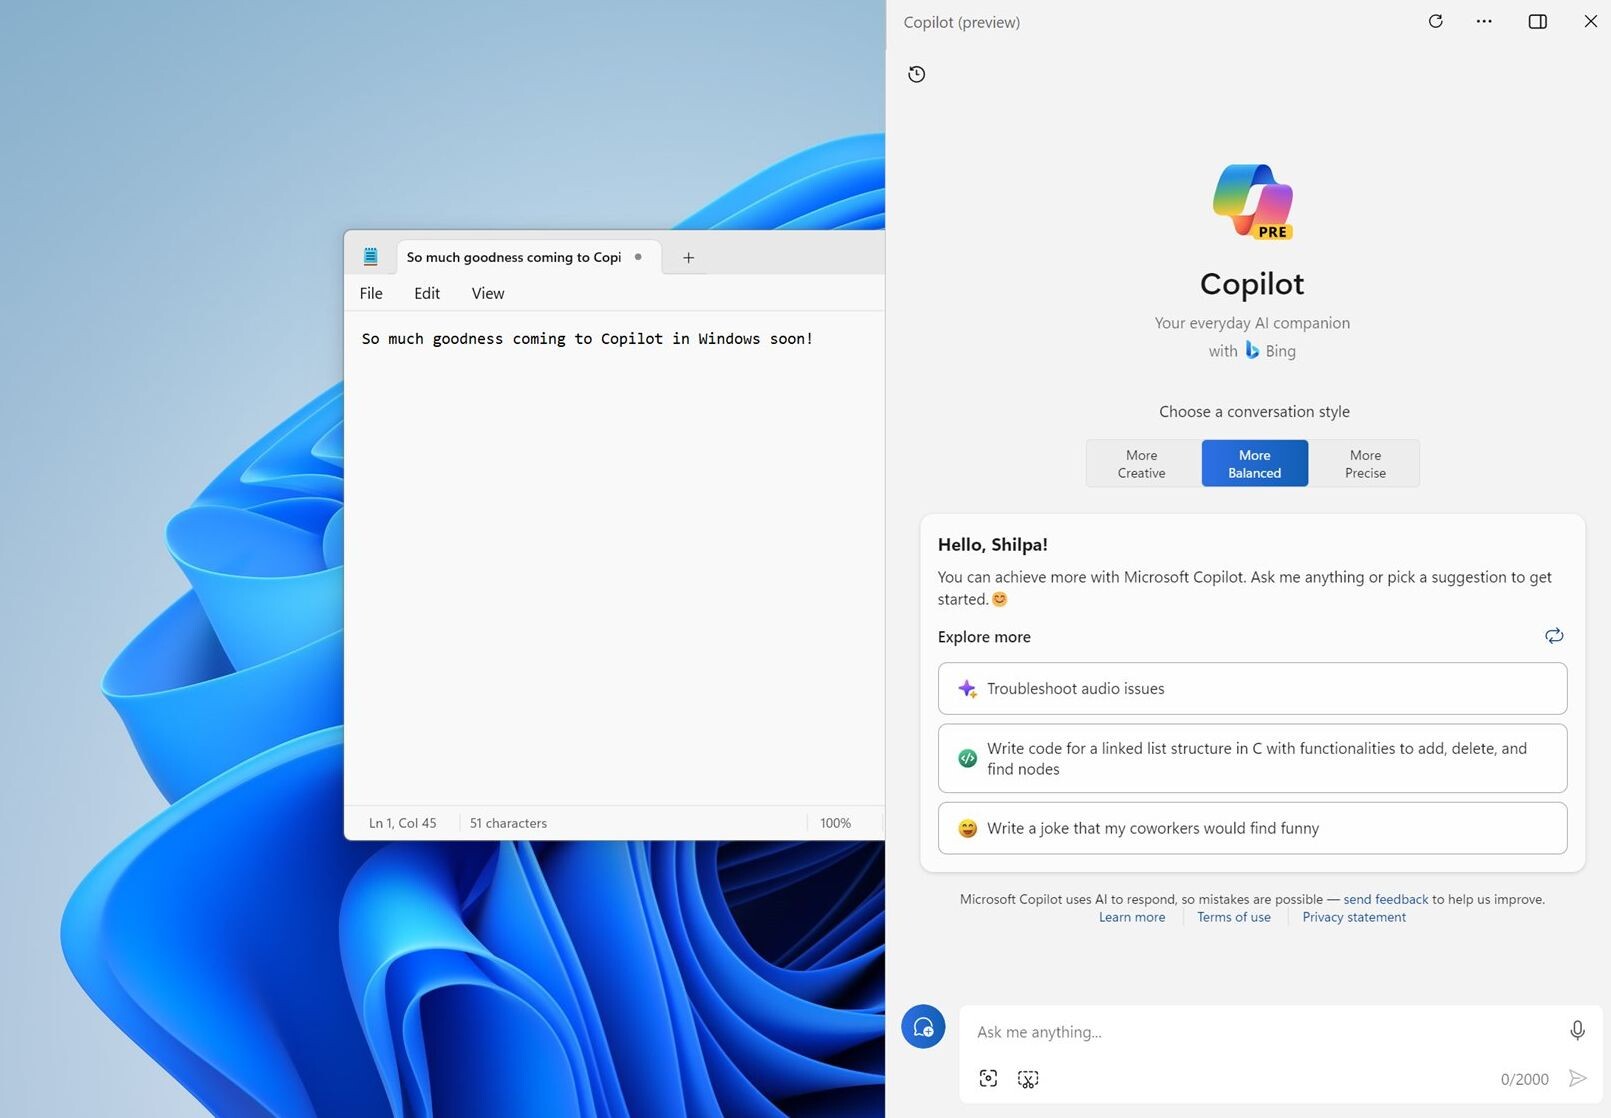This screenshot has height=1118, width=1611.
Task: Open Copilot chat history icon
Action: click(916, 74)
